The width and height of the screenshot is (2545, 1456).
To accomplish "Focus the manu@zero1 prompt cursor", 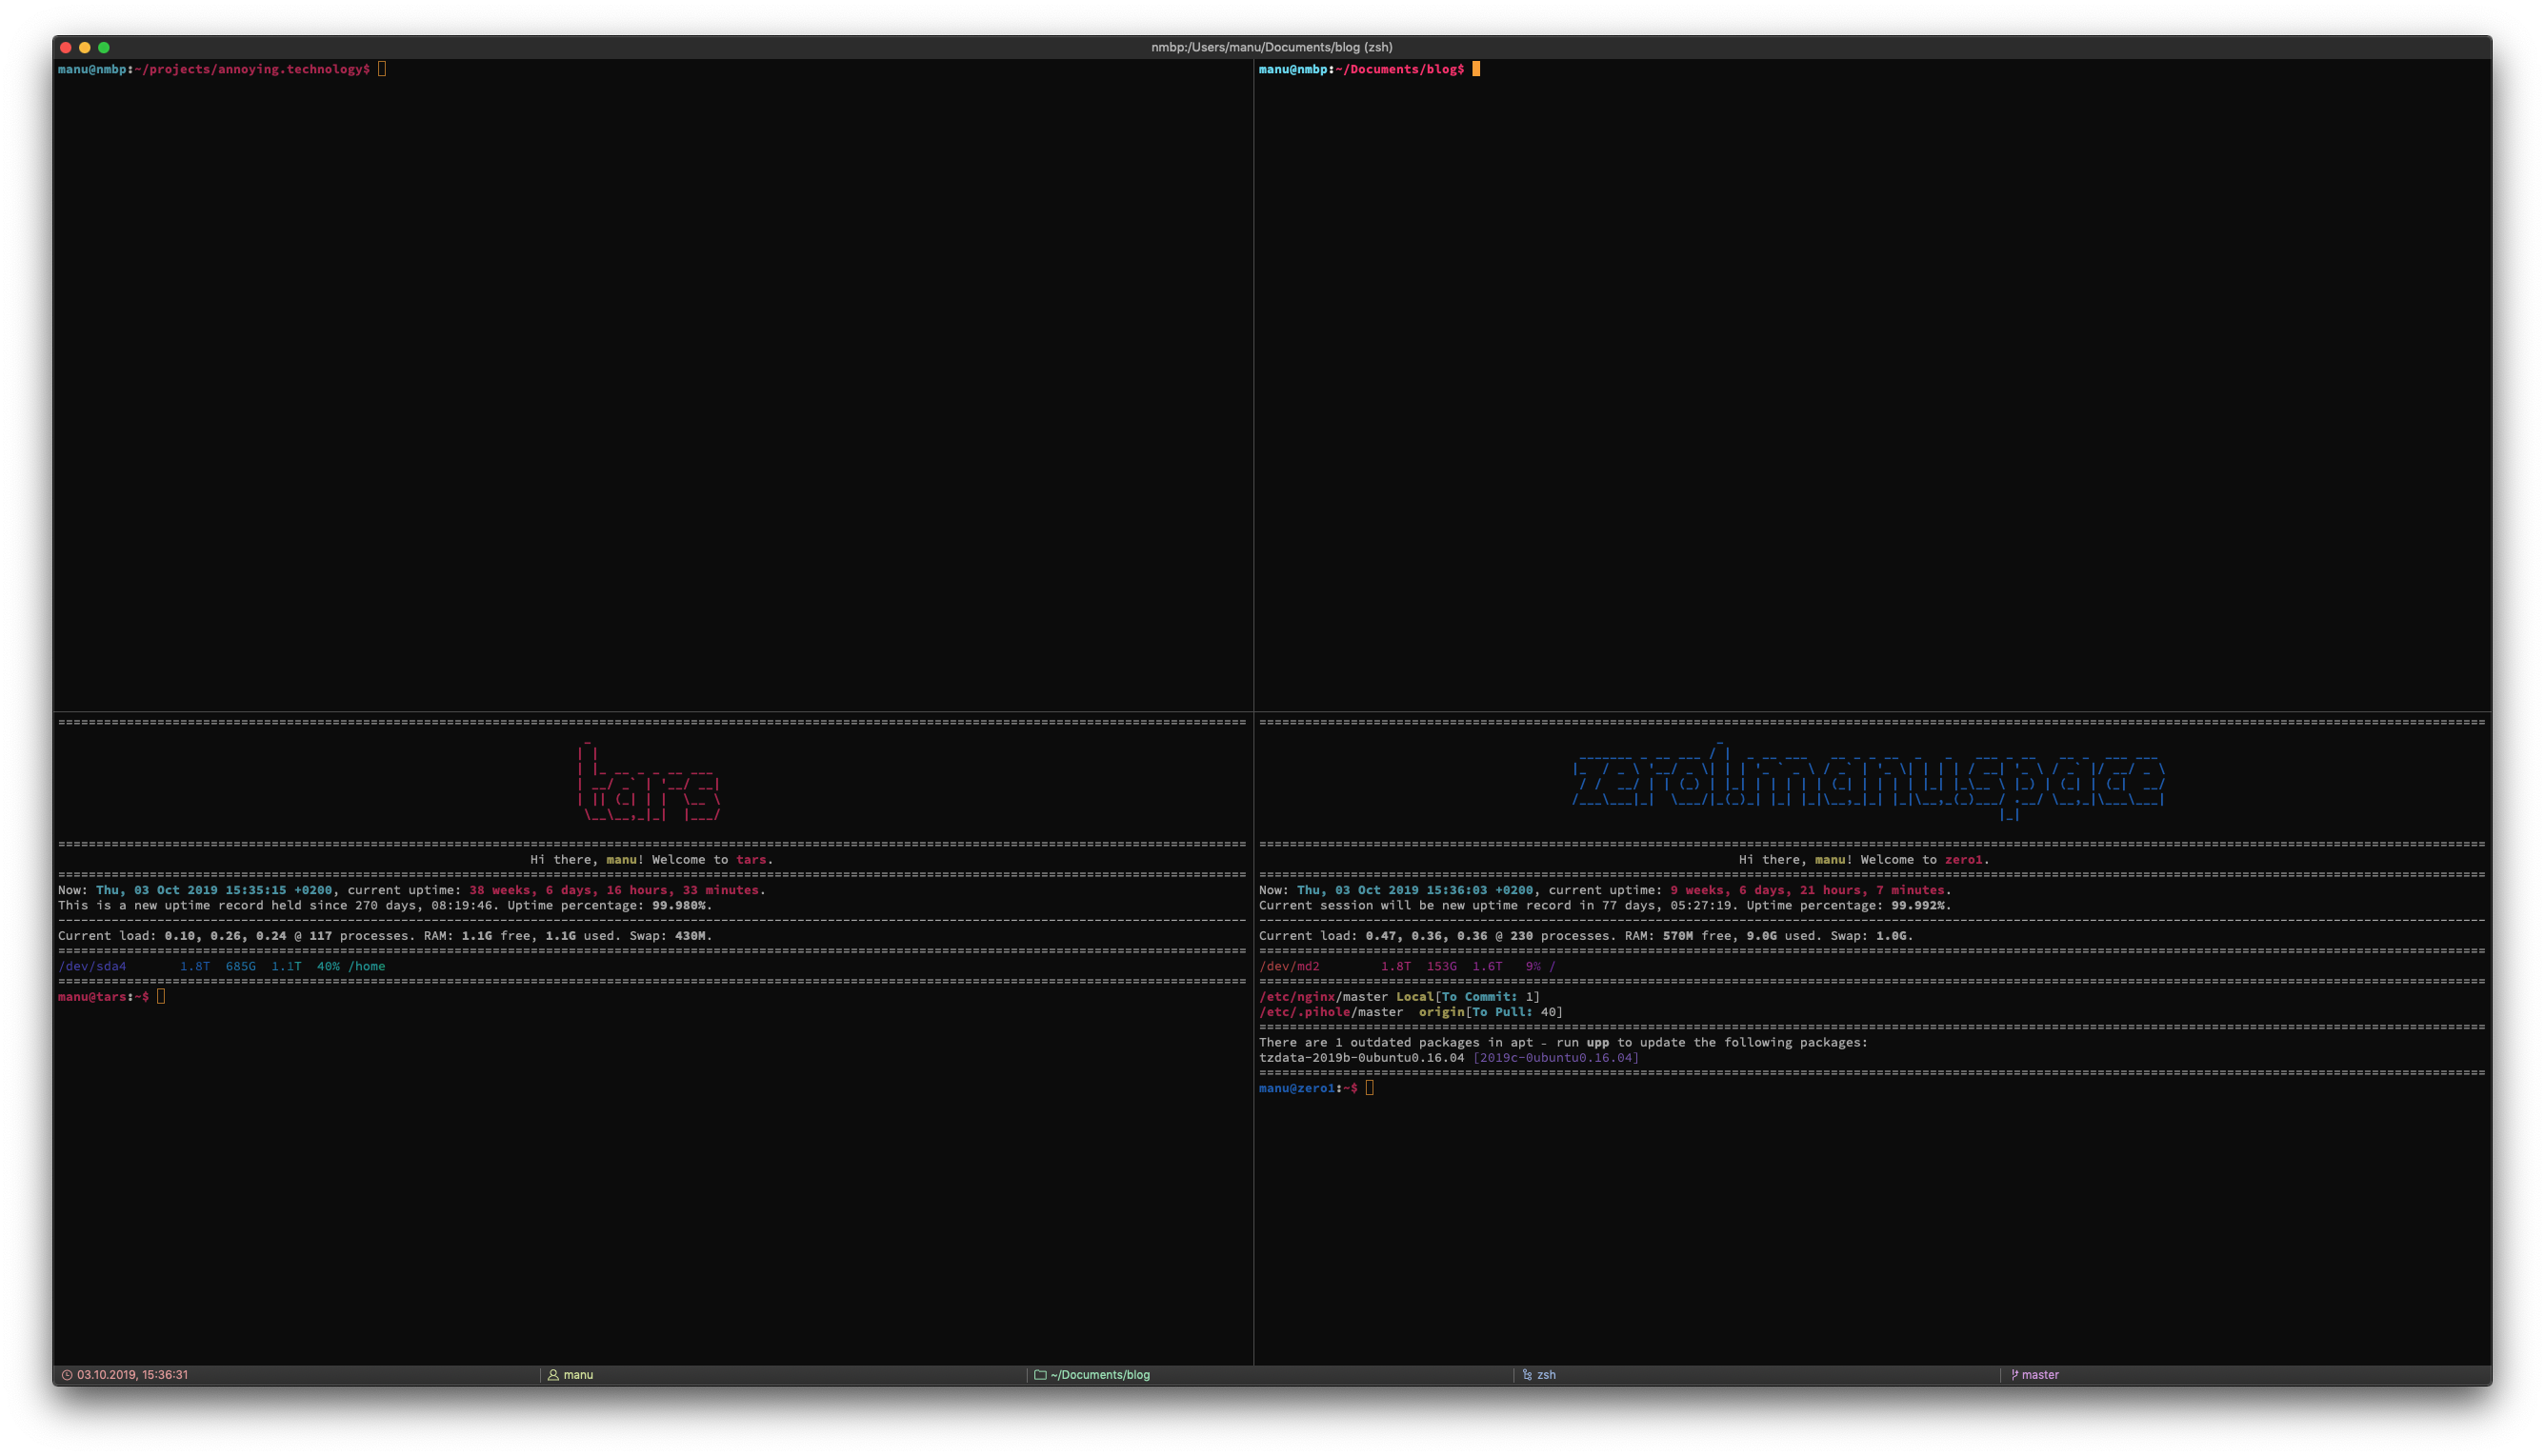I will [x=1370, y=1088].
